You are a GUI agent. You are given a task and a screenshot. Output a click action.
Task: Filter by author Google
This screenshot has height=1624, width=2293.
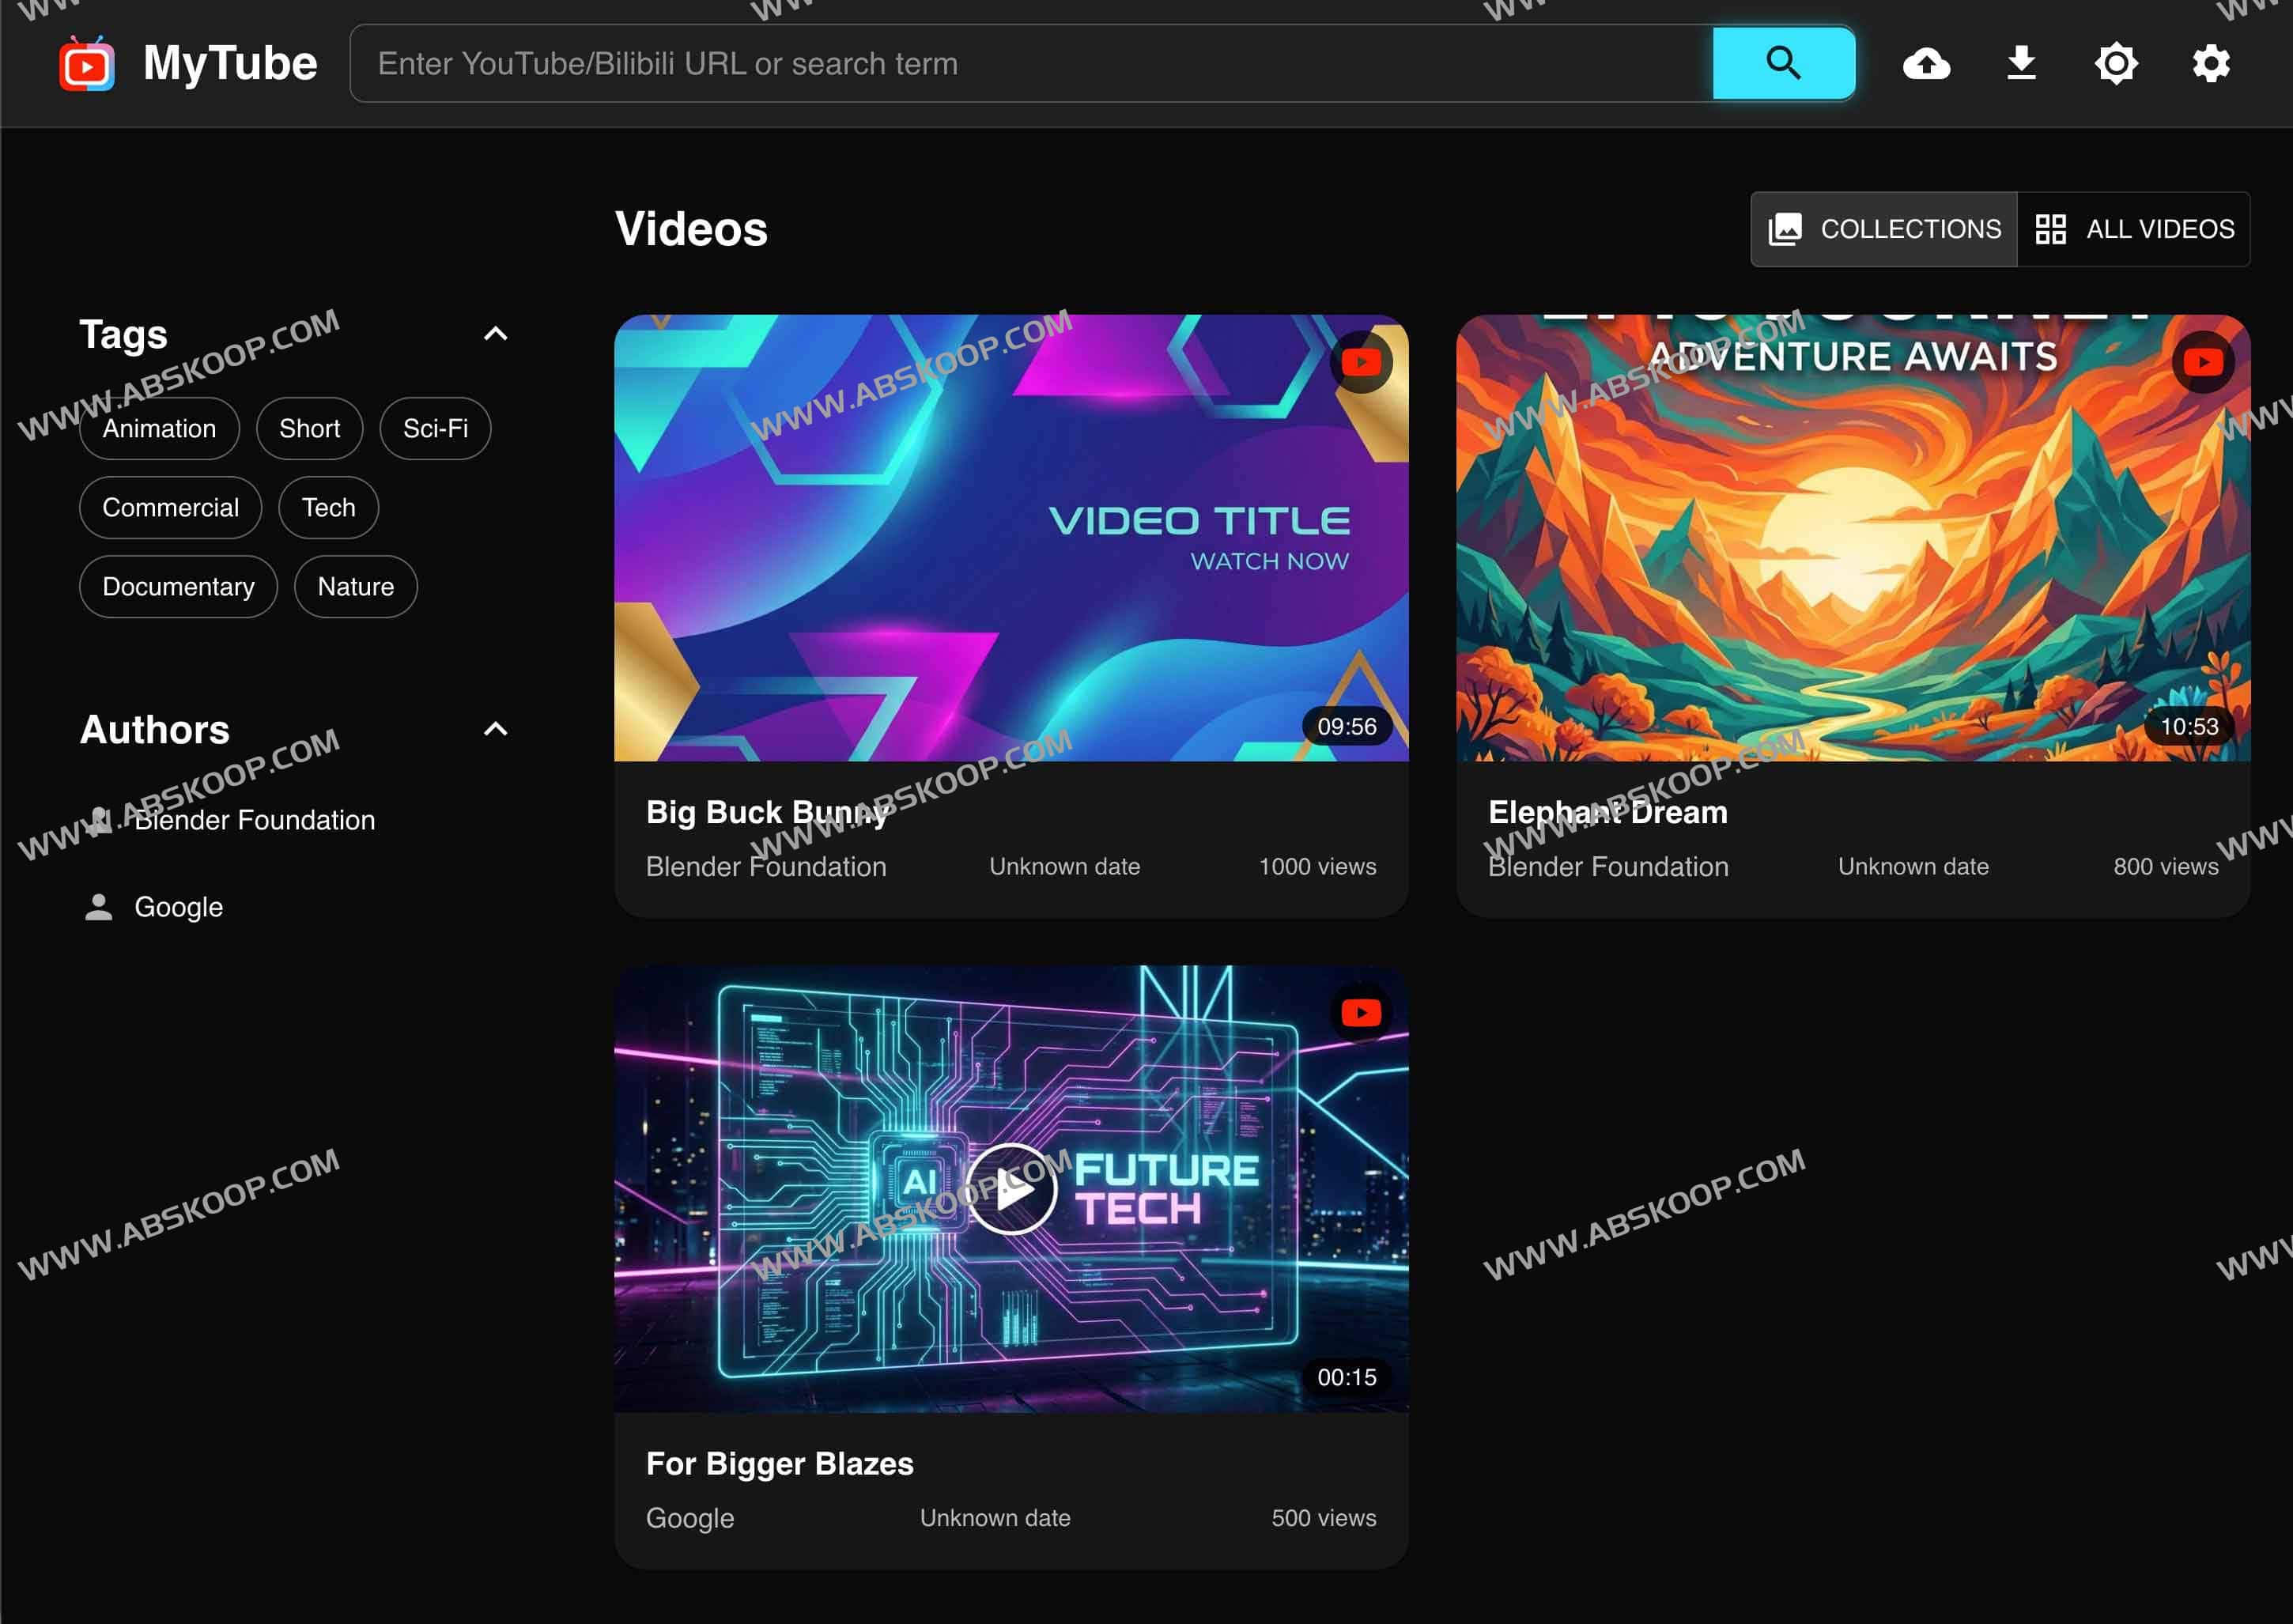tap(178, 907)
